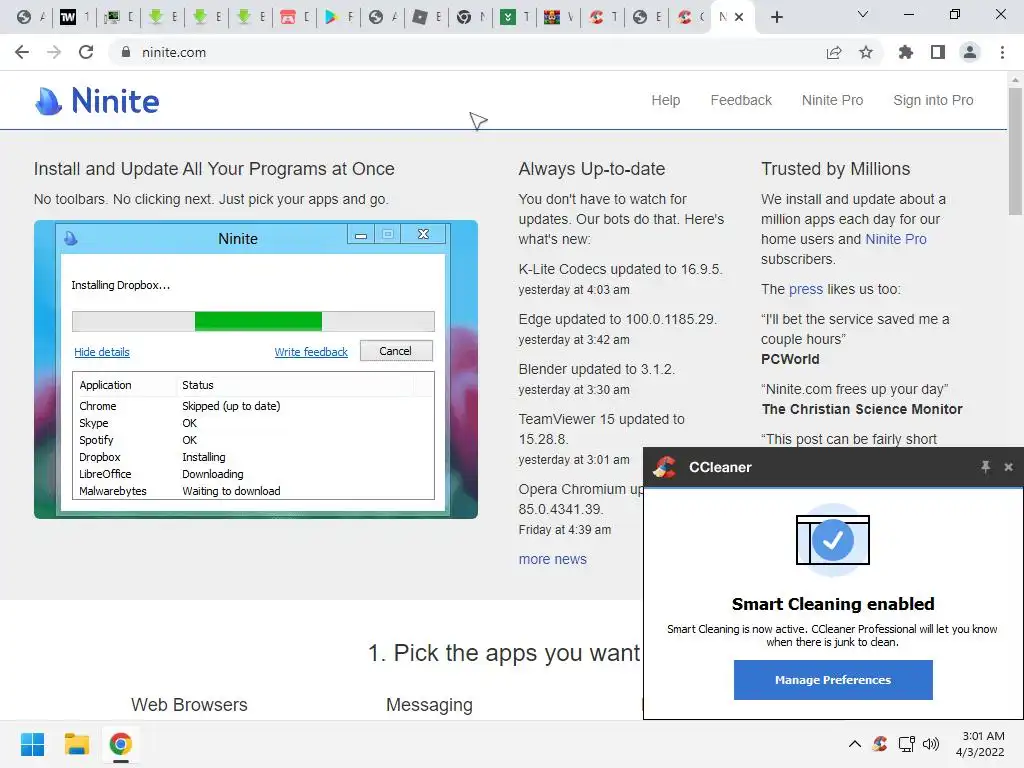Click The Christian Science Monitor text
This screenshot has width=1024, height=768.
pyautogui.click(x=862, y=409)
